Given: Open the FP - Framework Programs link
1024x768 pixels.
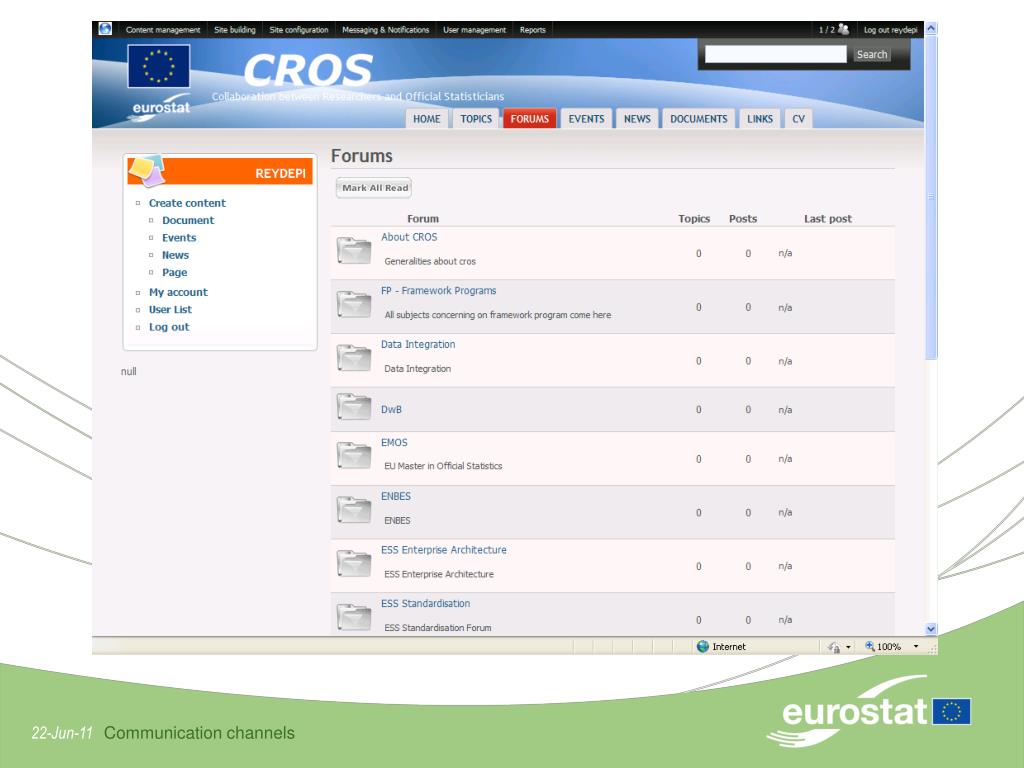Looking at the screenshot, I should pos(438,291).
